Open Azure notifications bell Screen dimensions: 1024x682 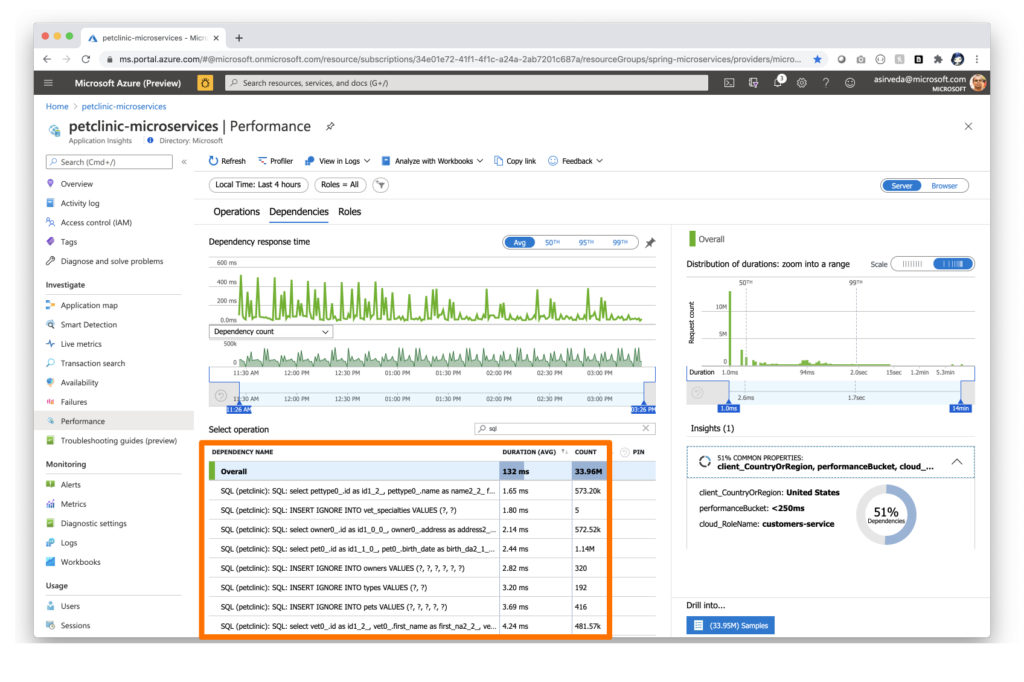coord(777,83)
